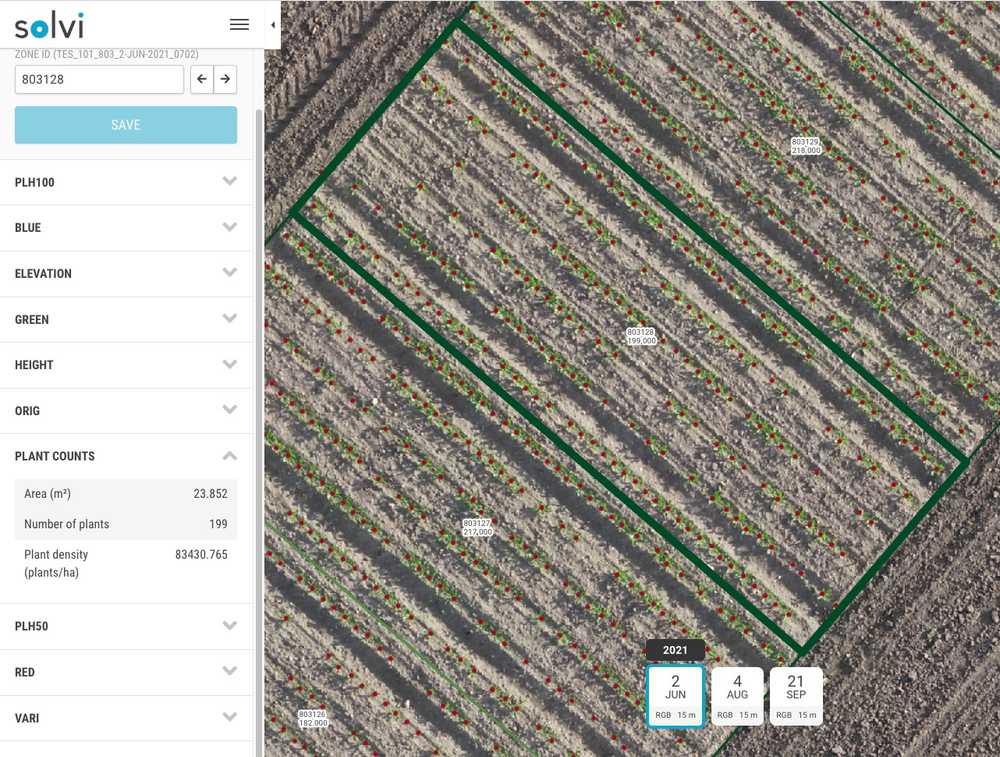
Task: Click the 'Plant density (plants/ha)' row label
Action: coord(56,563)
